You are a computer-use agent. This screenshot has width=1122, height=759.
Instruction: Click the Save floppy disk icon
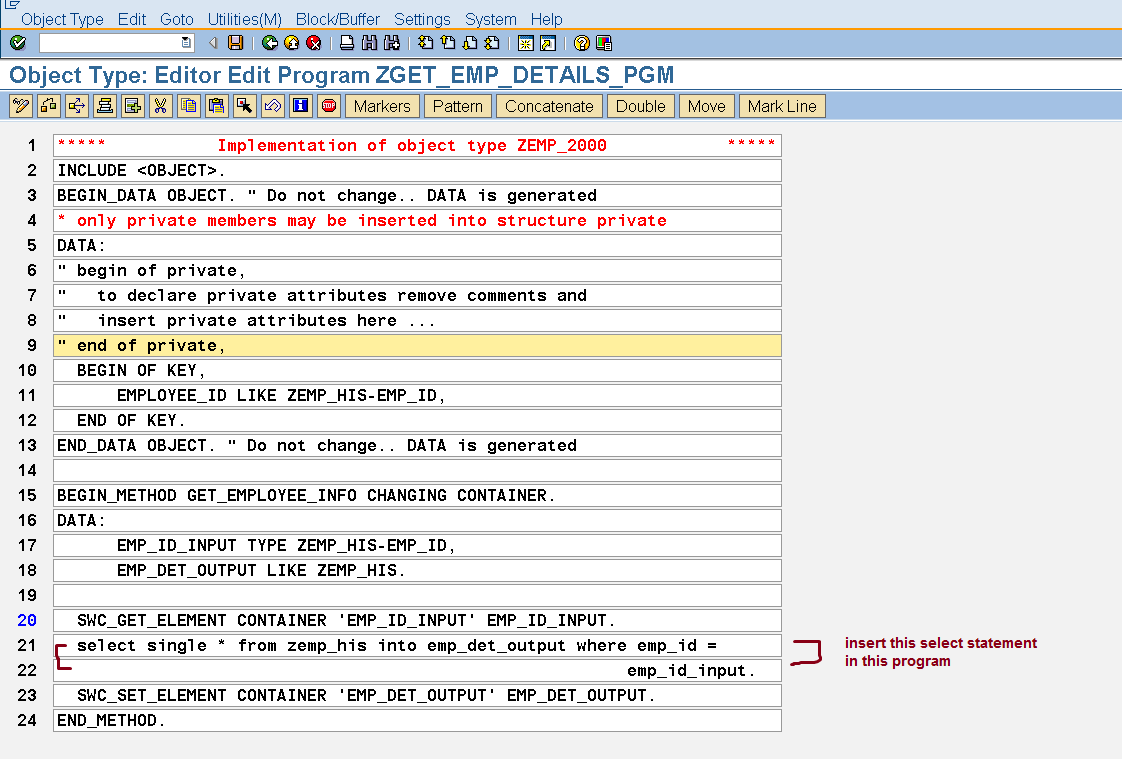click(235, 43)
